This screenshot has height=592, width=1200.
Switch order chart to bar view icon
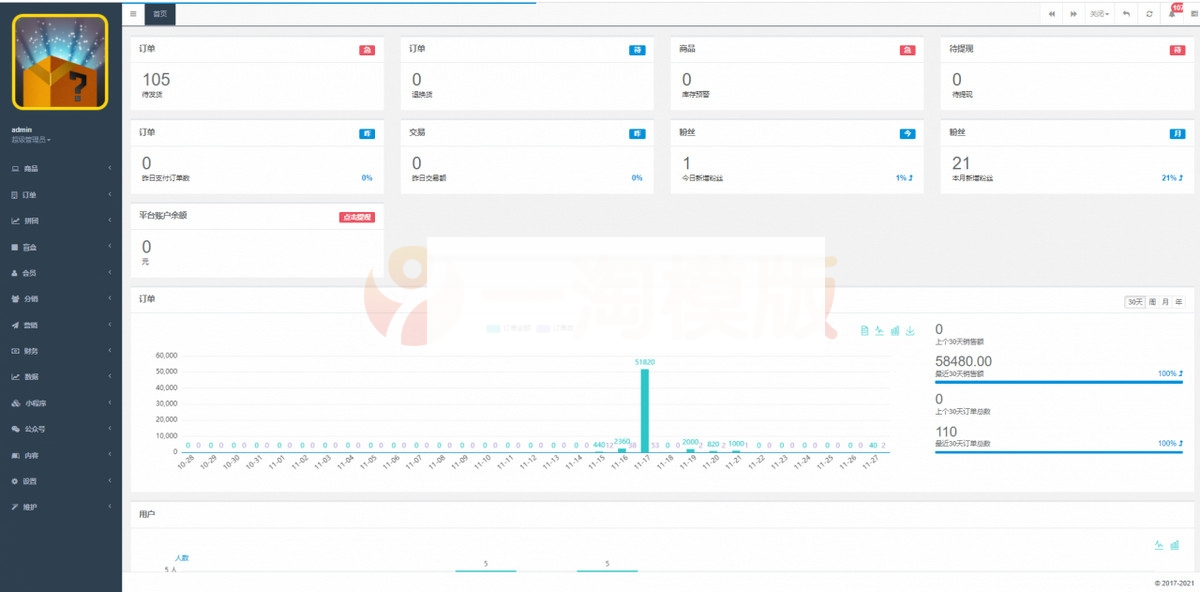[895, 331]
